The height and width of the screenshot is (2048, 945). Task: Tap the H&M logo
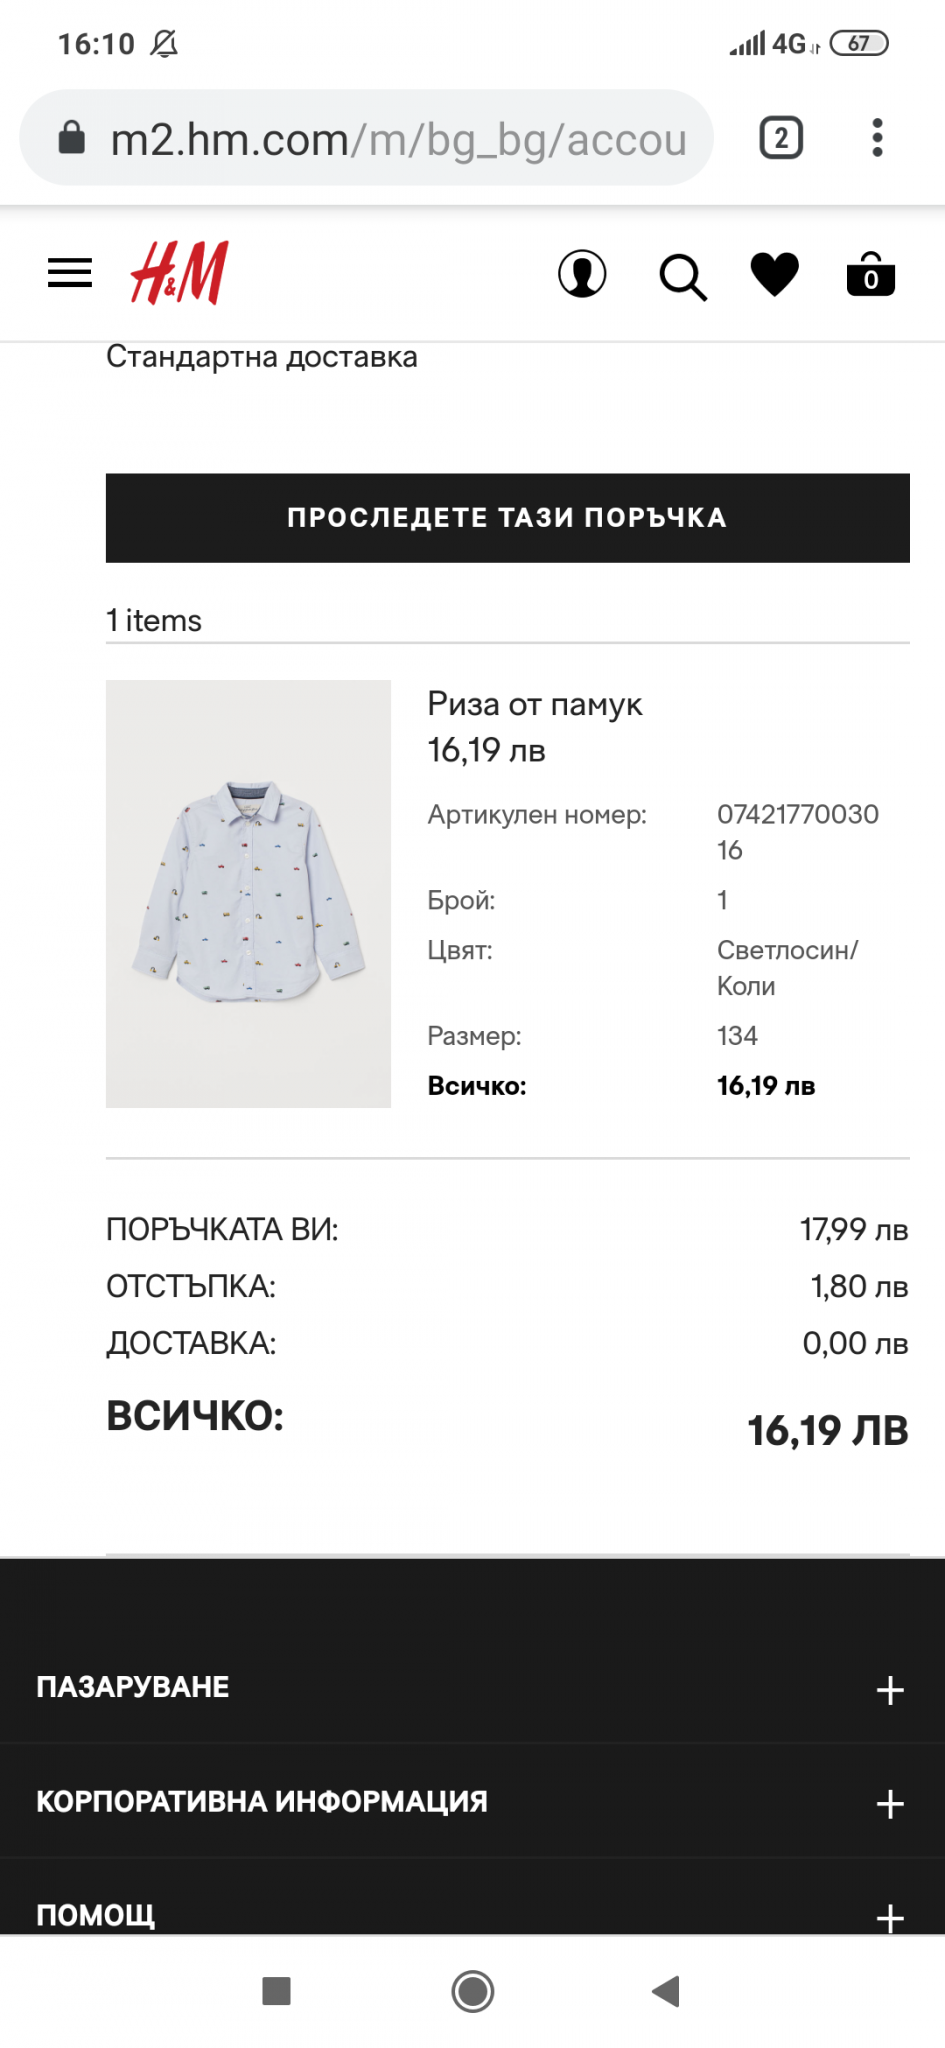[179, 272]
